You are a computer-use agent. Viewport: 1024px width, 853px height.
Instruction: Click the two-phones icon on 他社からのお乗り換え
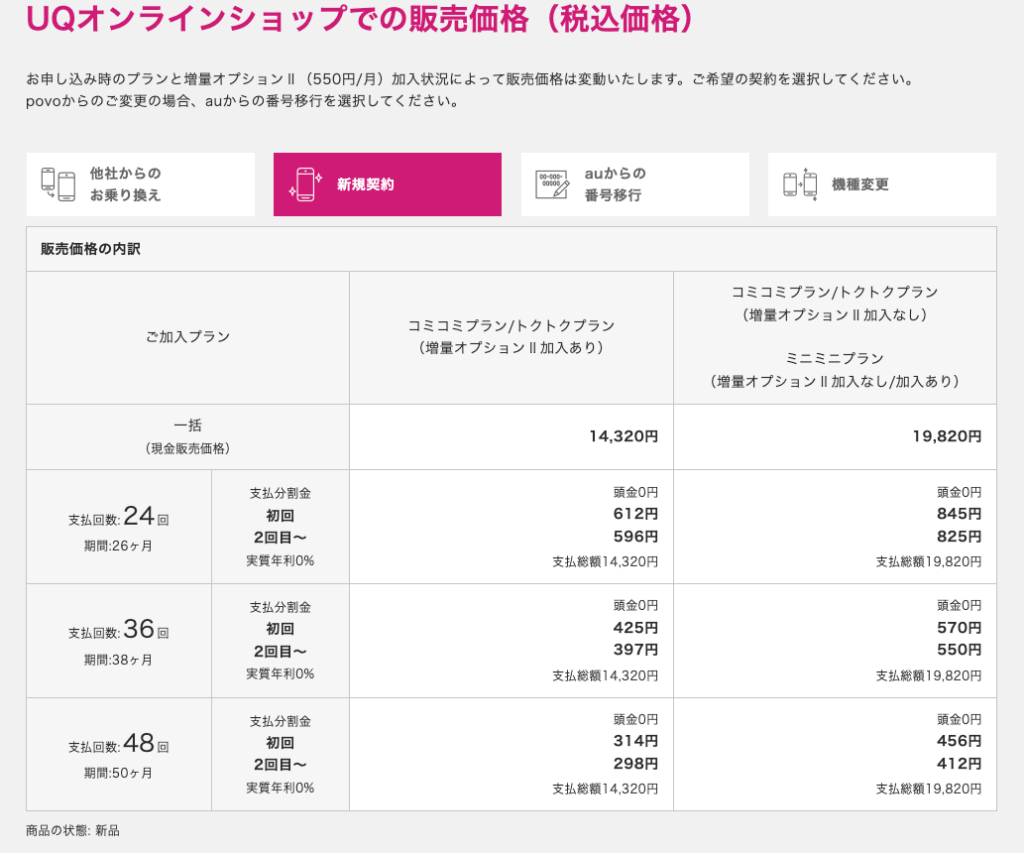pos(58,184)
